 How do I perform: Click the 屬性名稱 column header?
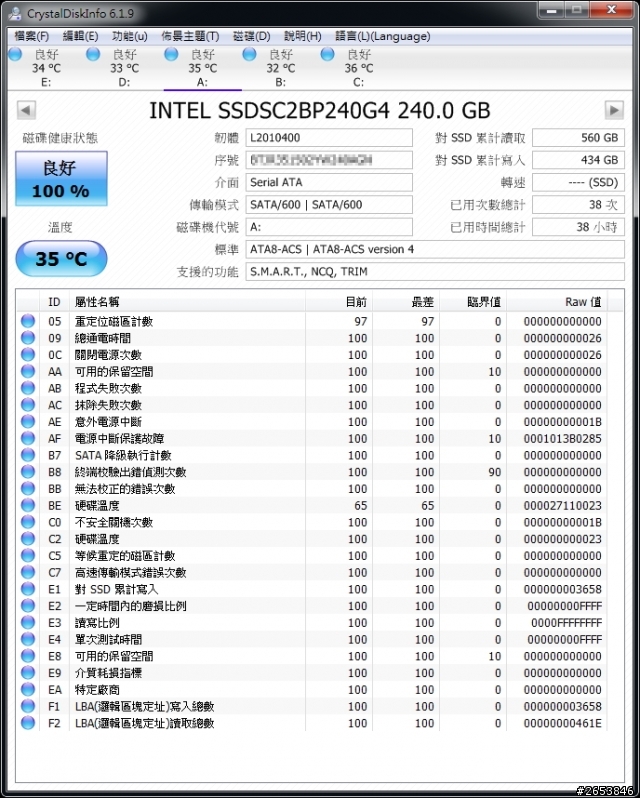[x=188, y=302]
